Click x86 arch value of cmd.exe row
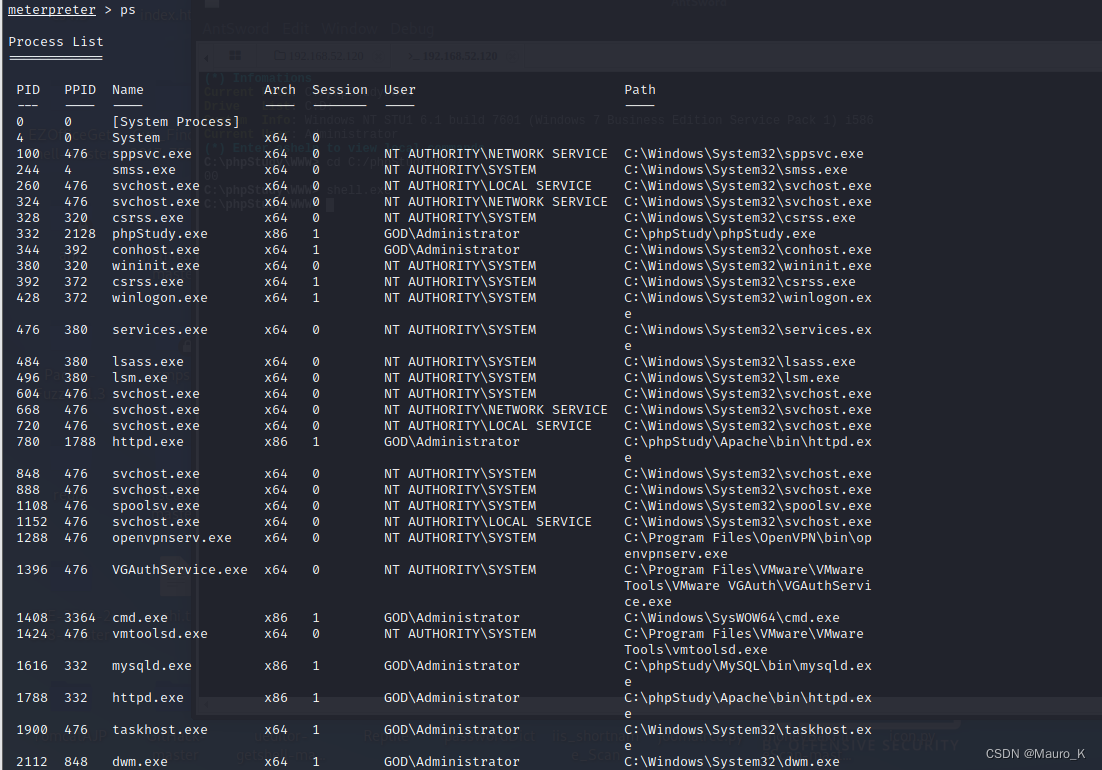This screenshot has height=770, width=1102. tap(276, 618)
